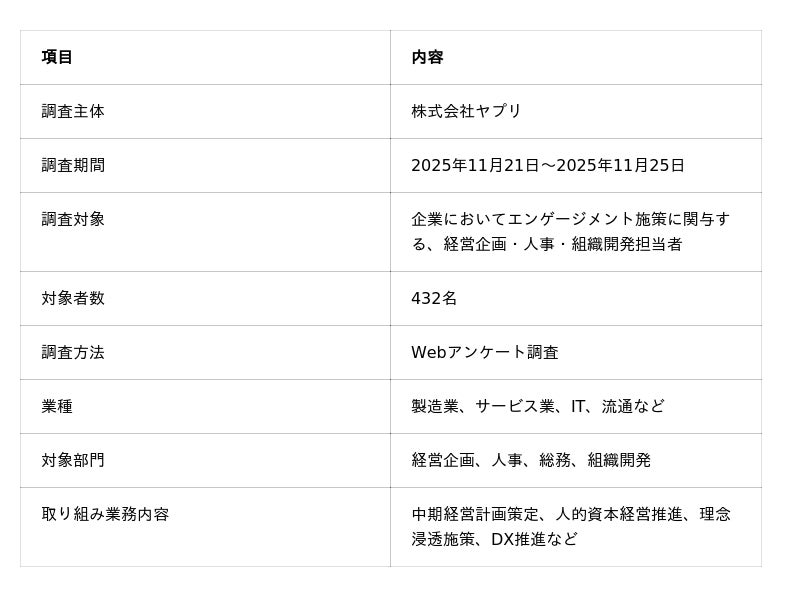Click the 経営企画、人事、総務、組織開発 cell
Image resolution: width=800 pixels, height=597 pixels.
[531, 460]
